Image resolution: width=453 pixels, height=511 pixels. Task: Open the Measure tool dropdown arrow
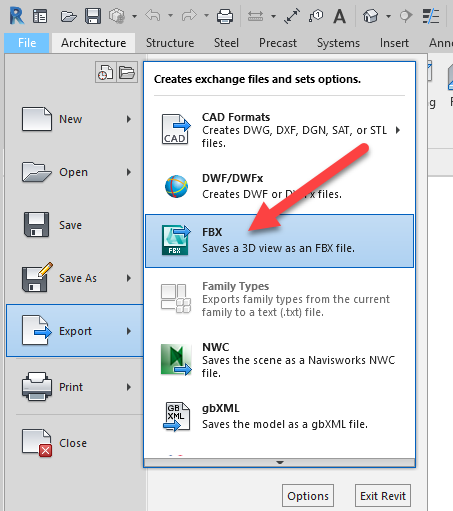[x=273, y=16]
